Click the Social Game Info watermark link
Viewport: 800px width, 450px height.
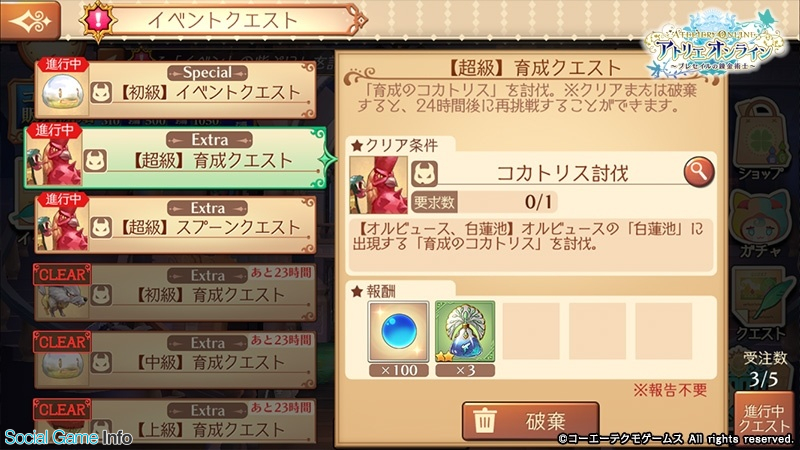coord(68,437)
